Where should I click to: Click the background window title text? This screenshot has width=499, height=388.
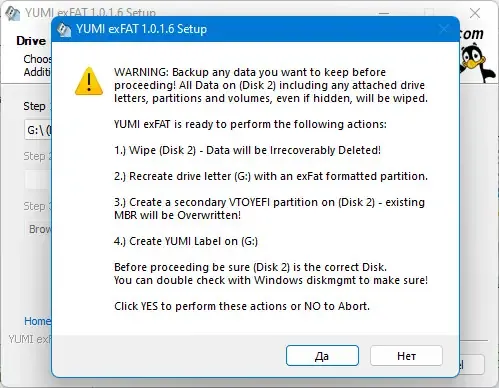[x=90, y=13]
